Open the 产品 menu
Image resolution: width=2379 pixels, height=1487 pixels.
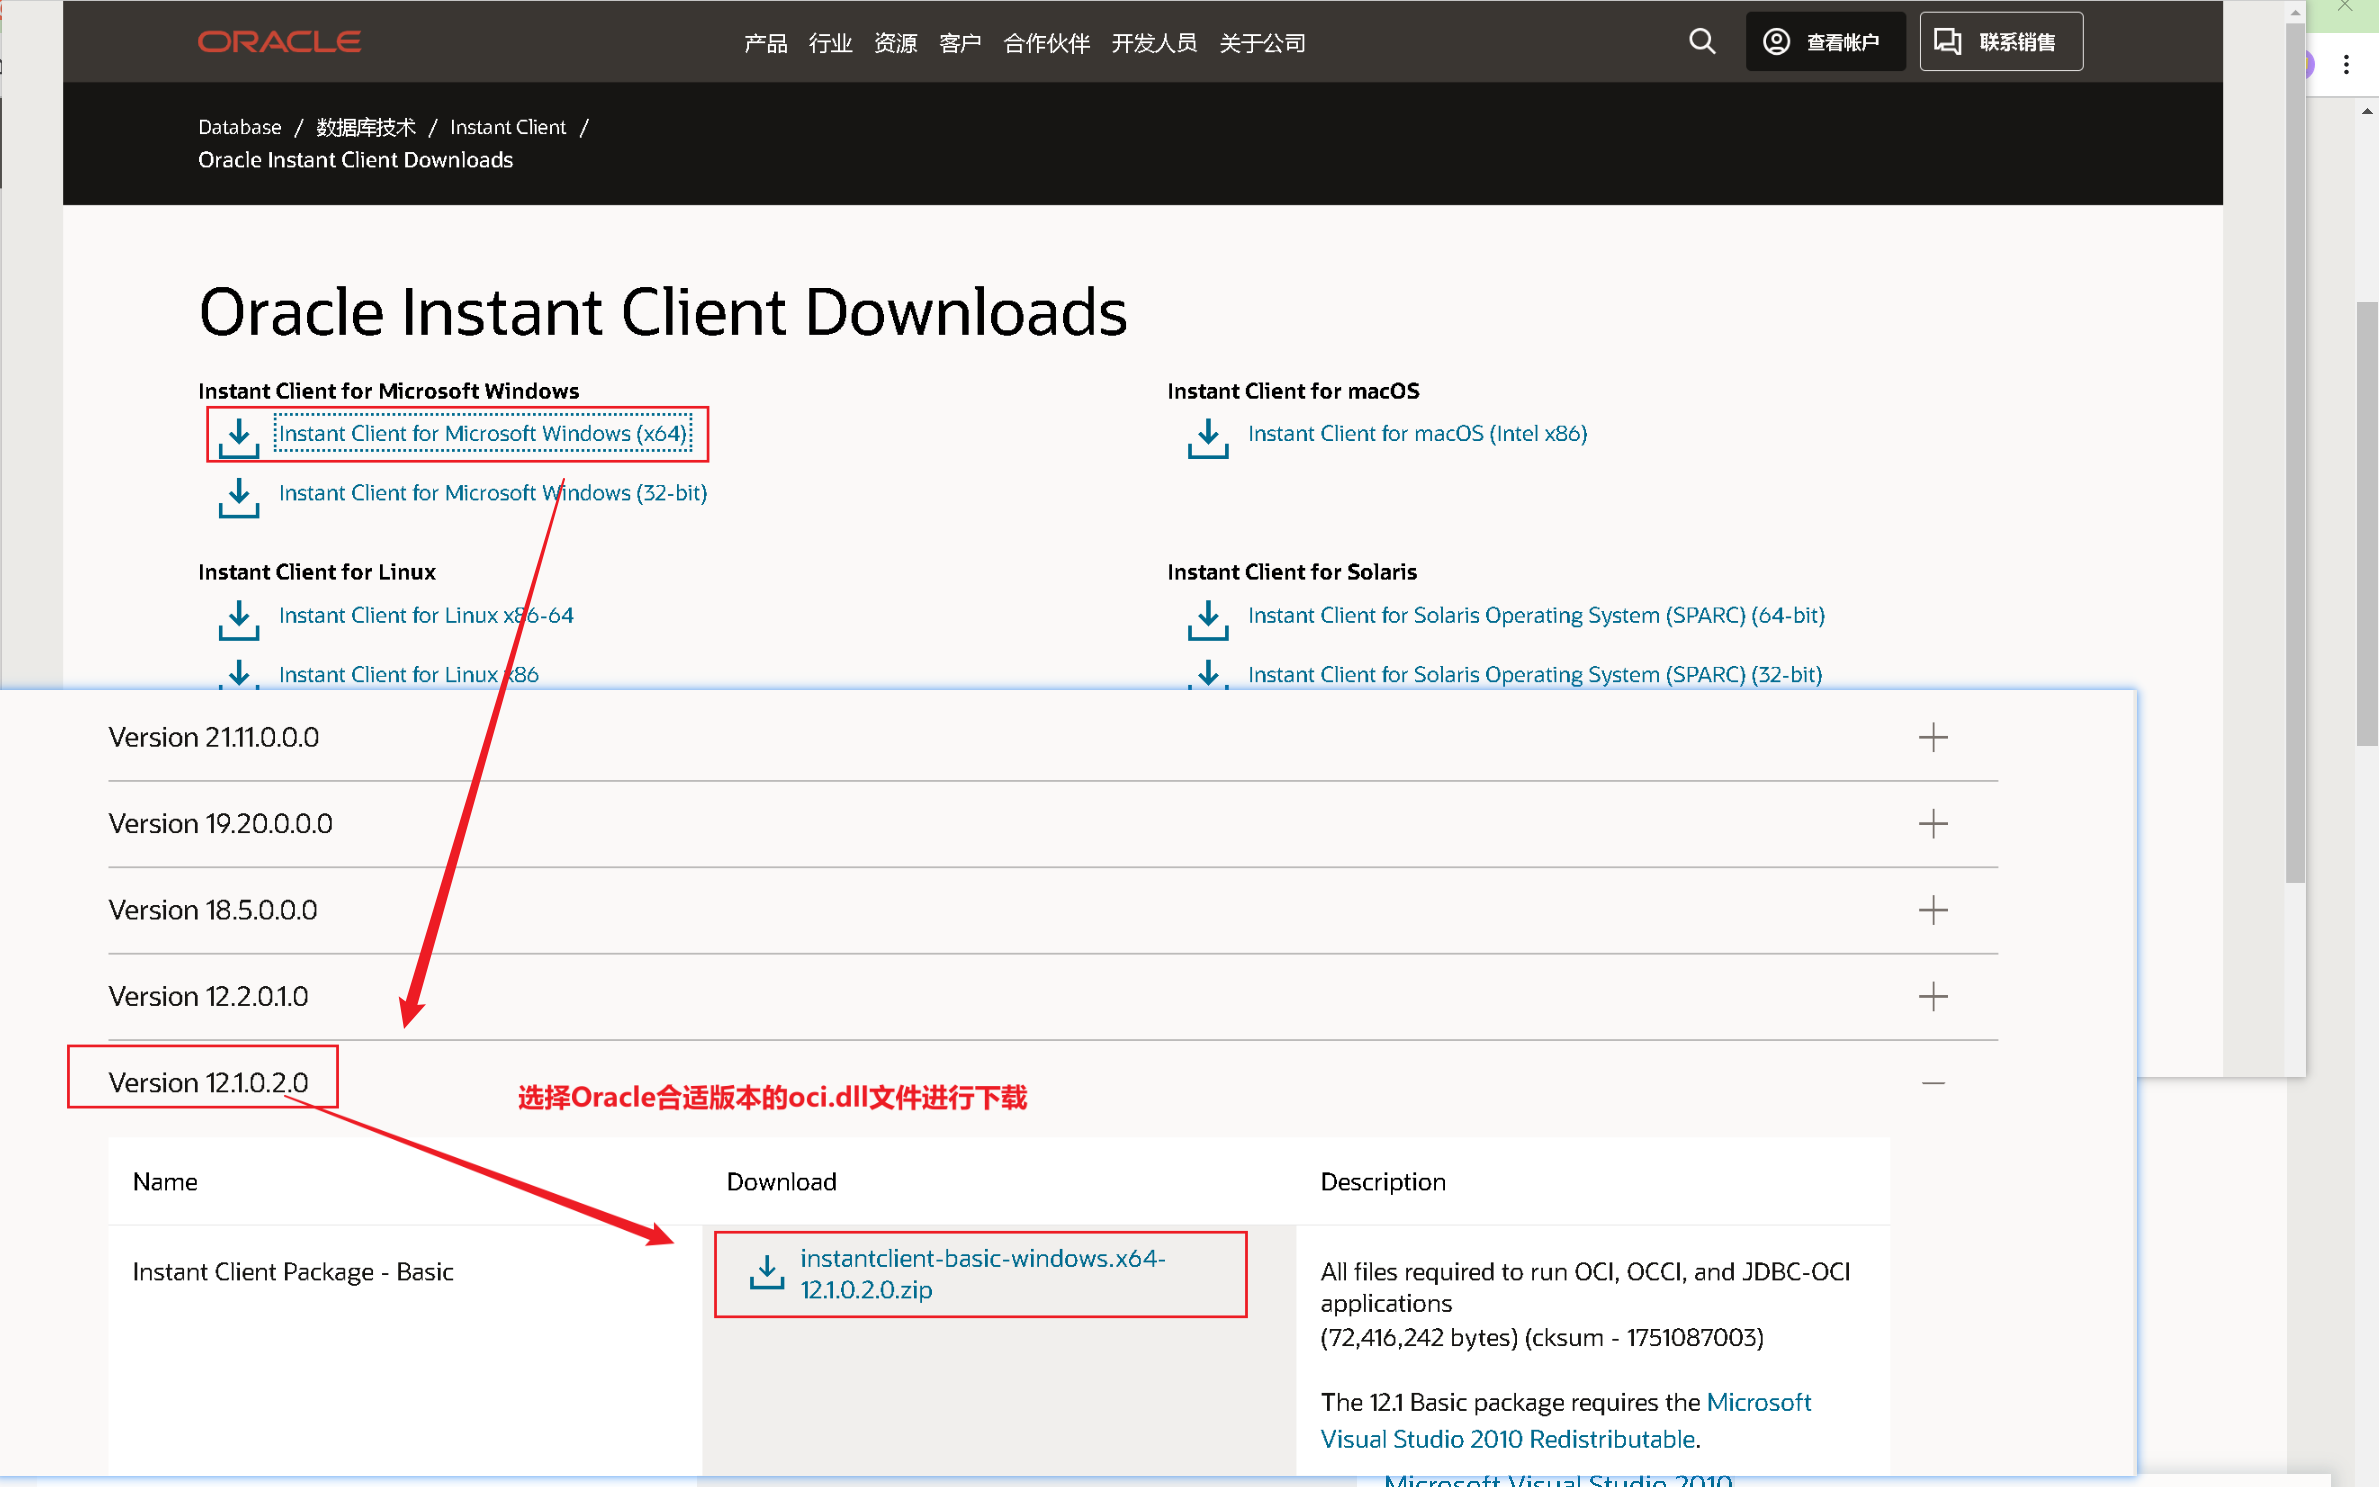click(765, 43)
